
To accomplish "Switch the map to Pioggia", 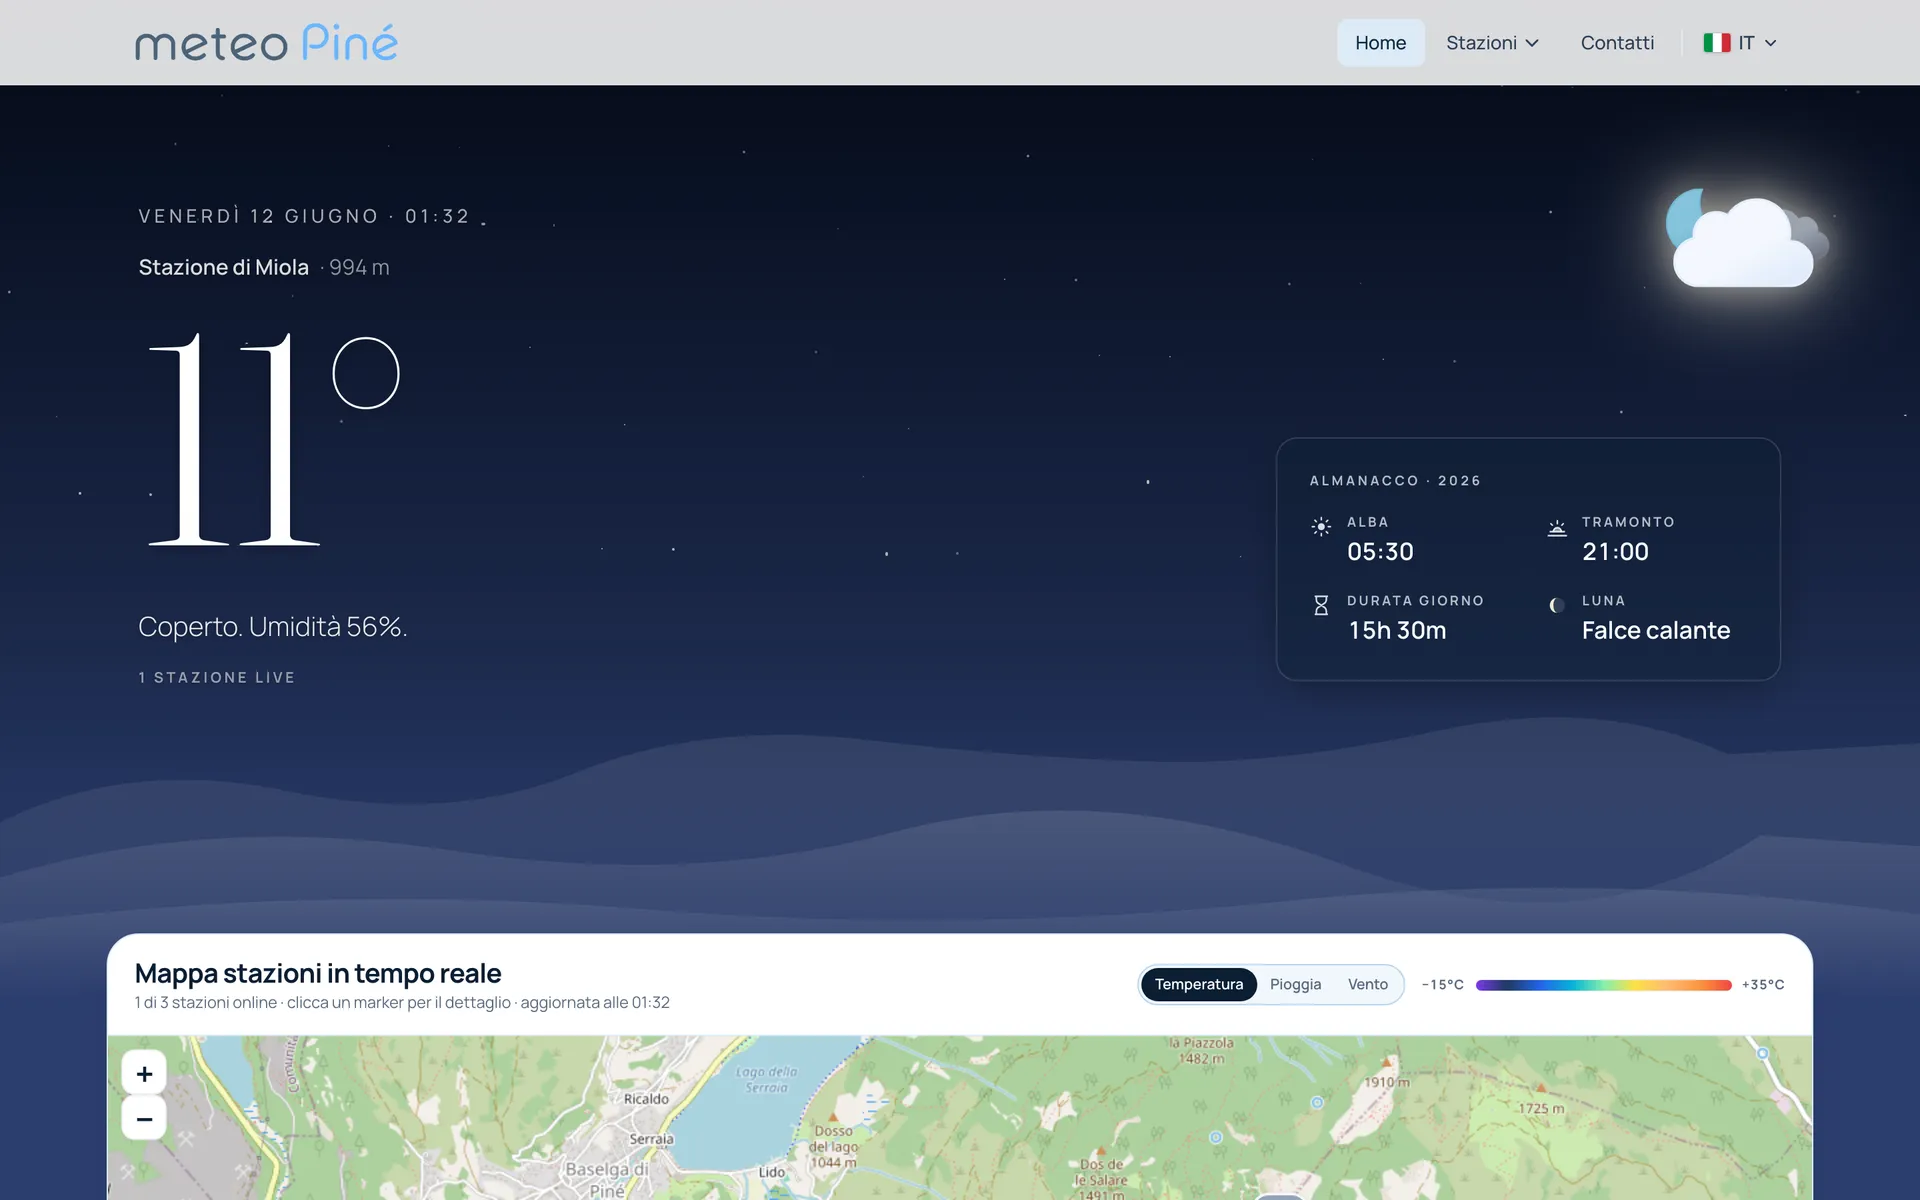I will pos(1295,984).
